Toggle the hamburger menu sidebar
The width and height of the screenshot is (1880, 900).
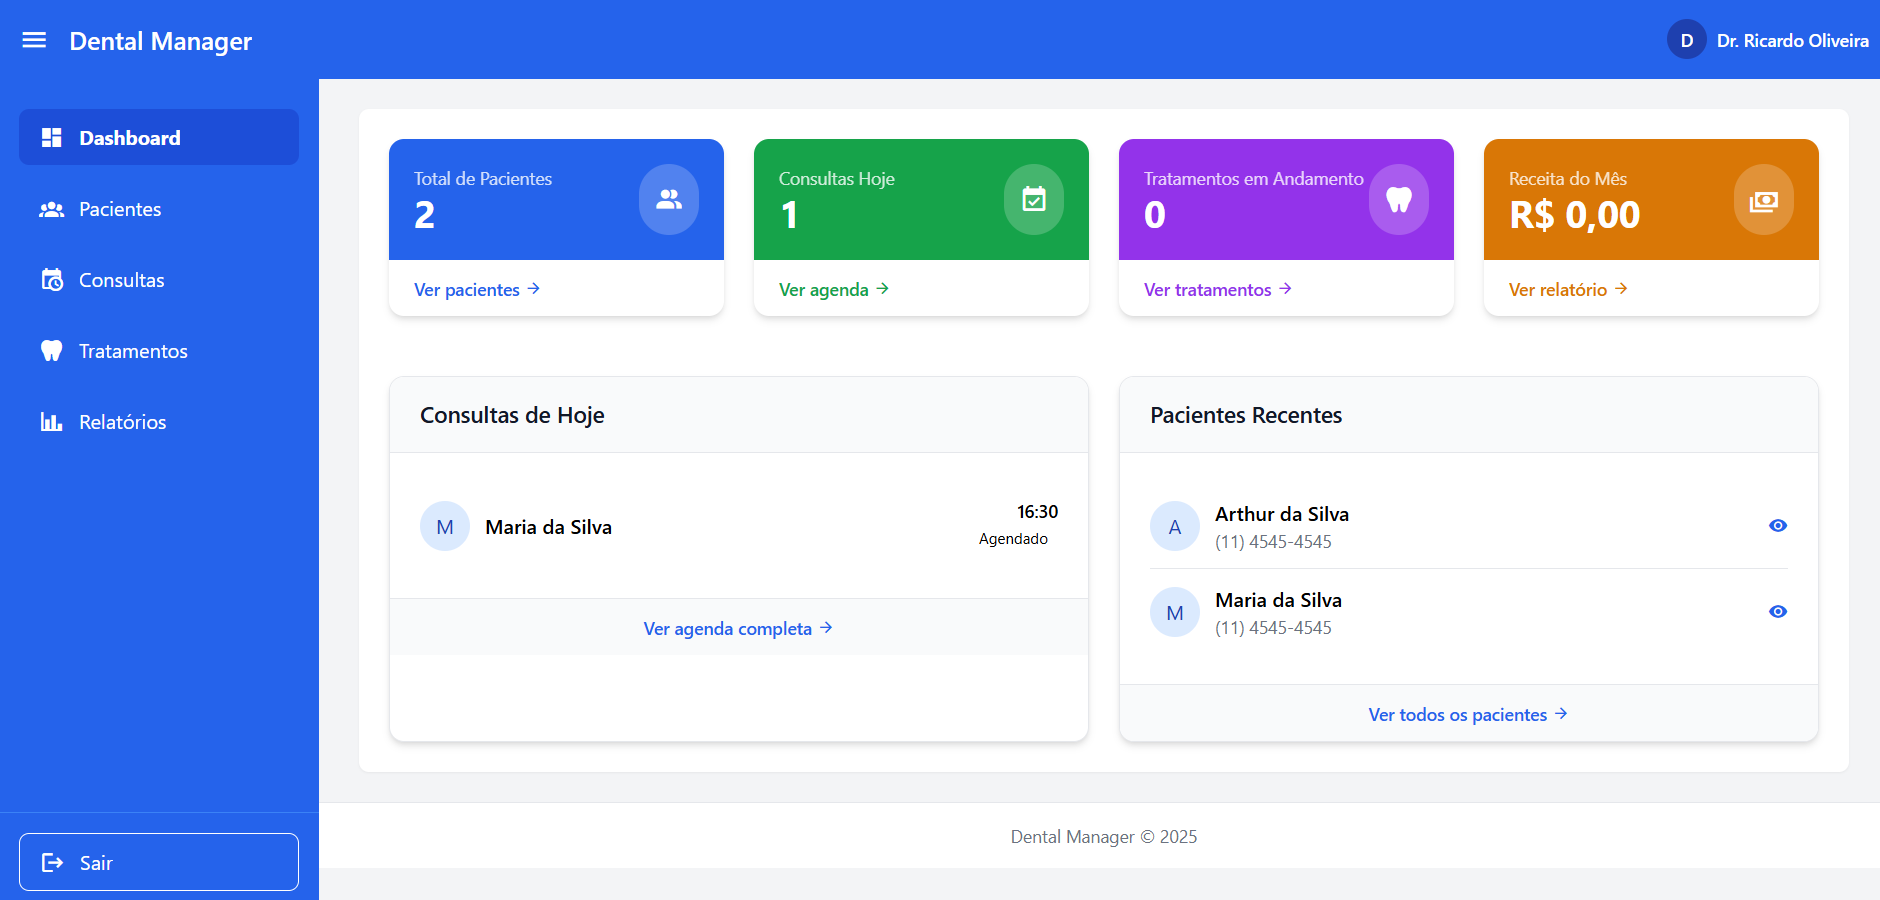click(x=34, y=40)
